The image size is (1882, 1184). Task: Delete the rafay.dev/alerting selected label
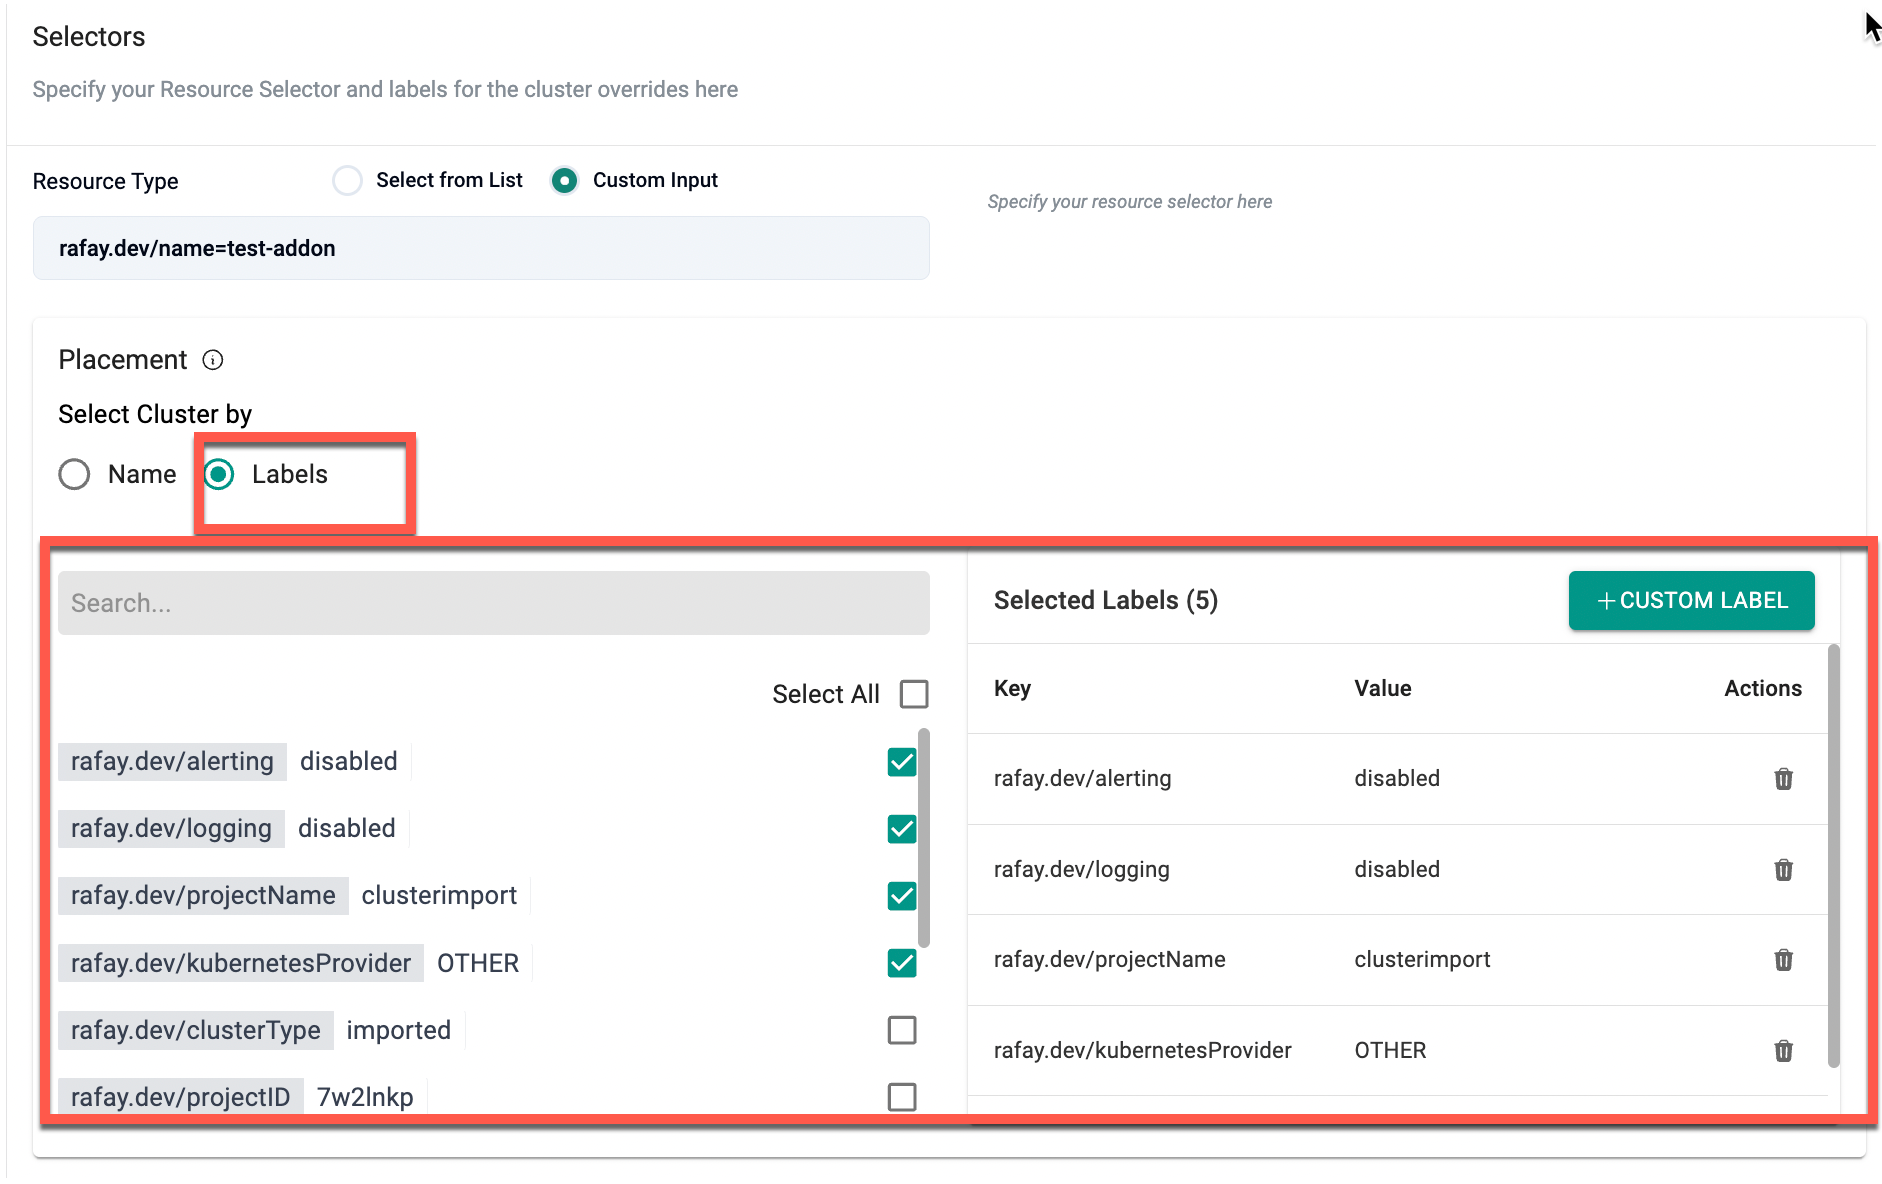click(1783, 779)
